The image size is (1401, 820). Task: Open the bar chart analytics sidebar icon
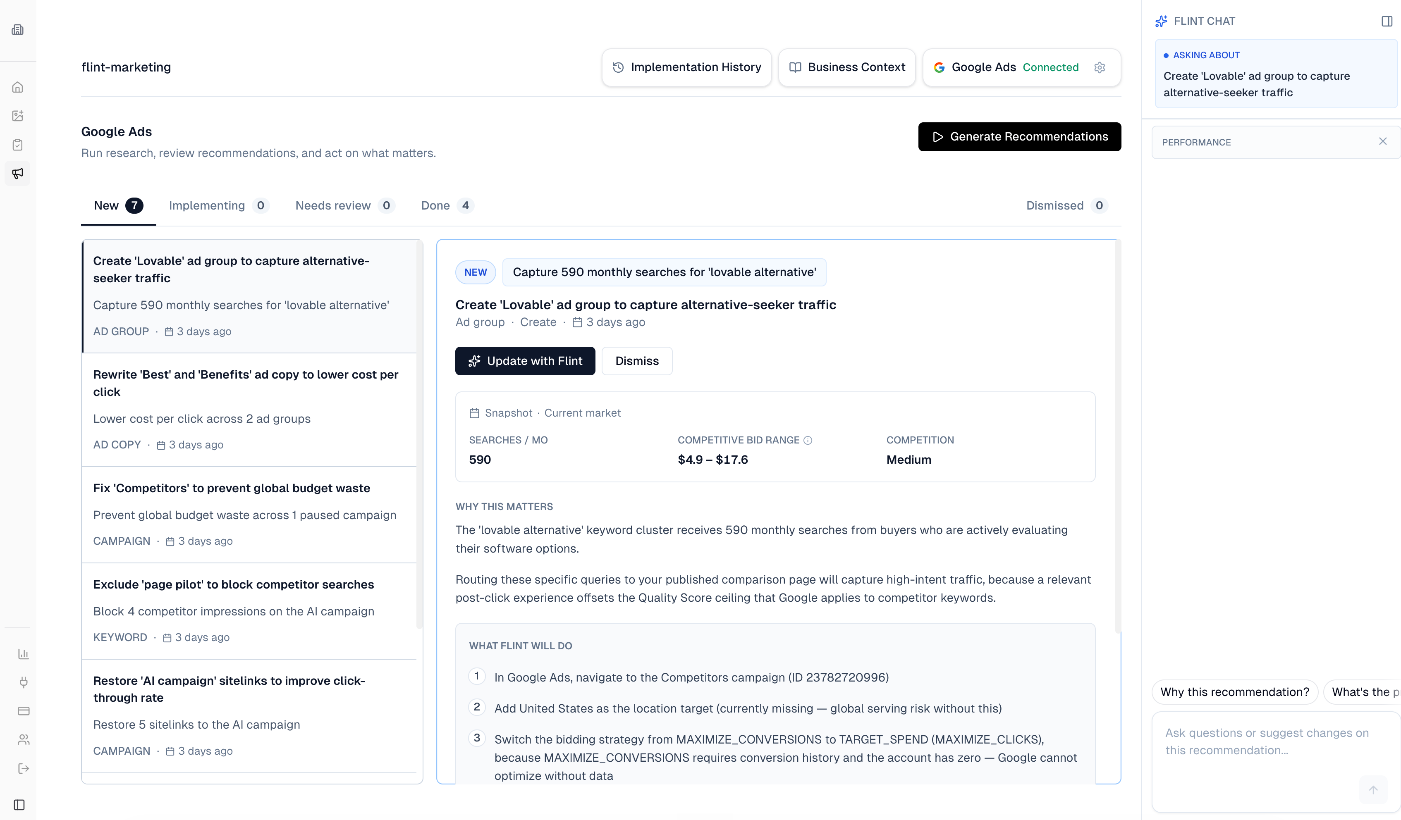tap(23, 654)
